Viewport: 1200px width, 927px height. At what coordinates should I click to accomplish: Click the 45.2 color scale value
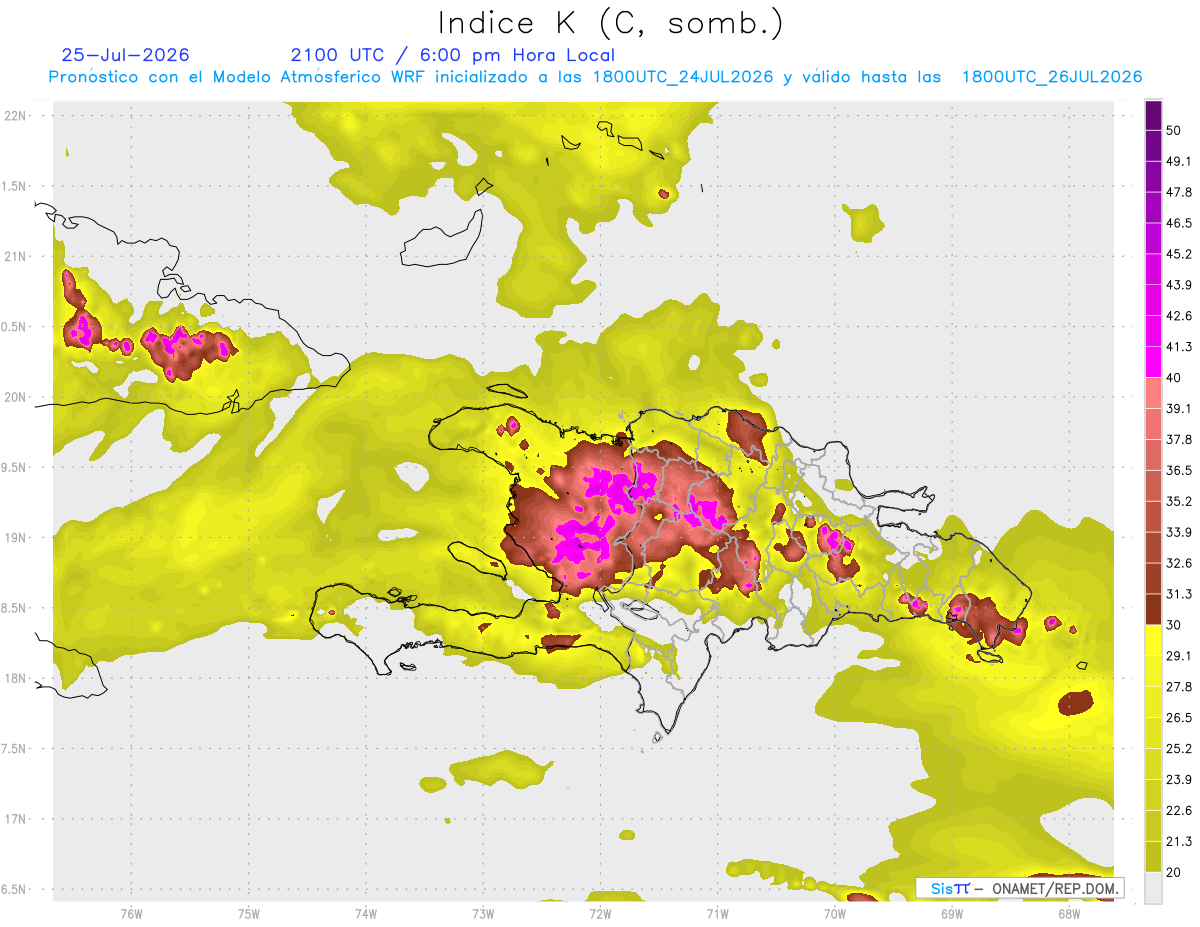[x=1180, y=254]
